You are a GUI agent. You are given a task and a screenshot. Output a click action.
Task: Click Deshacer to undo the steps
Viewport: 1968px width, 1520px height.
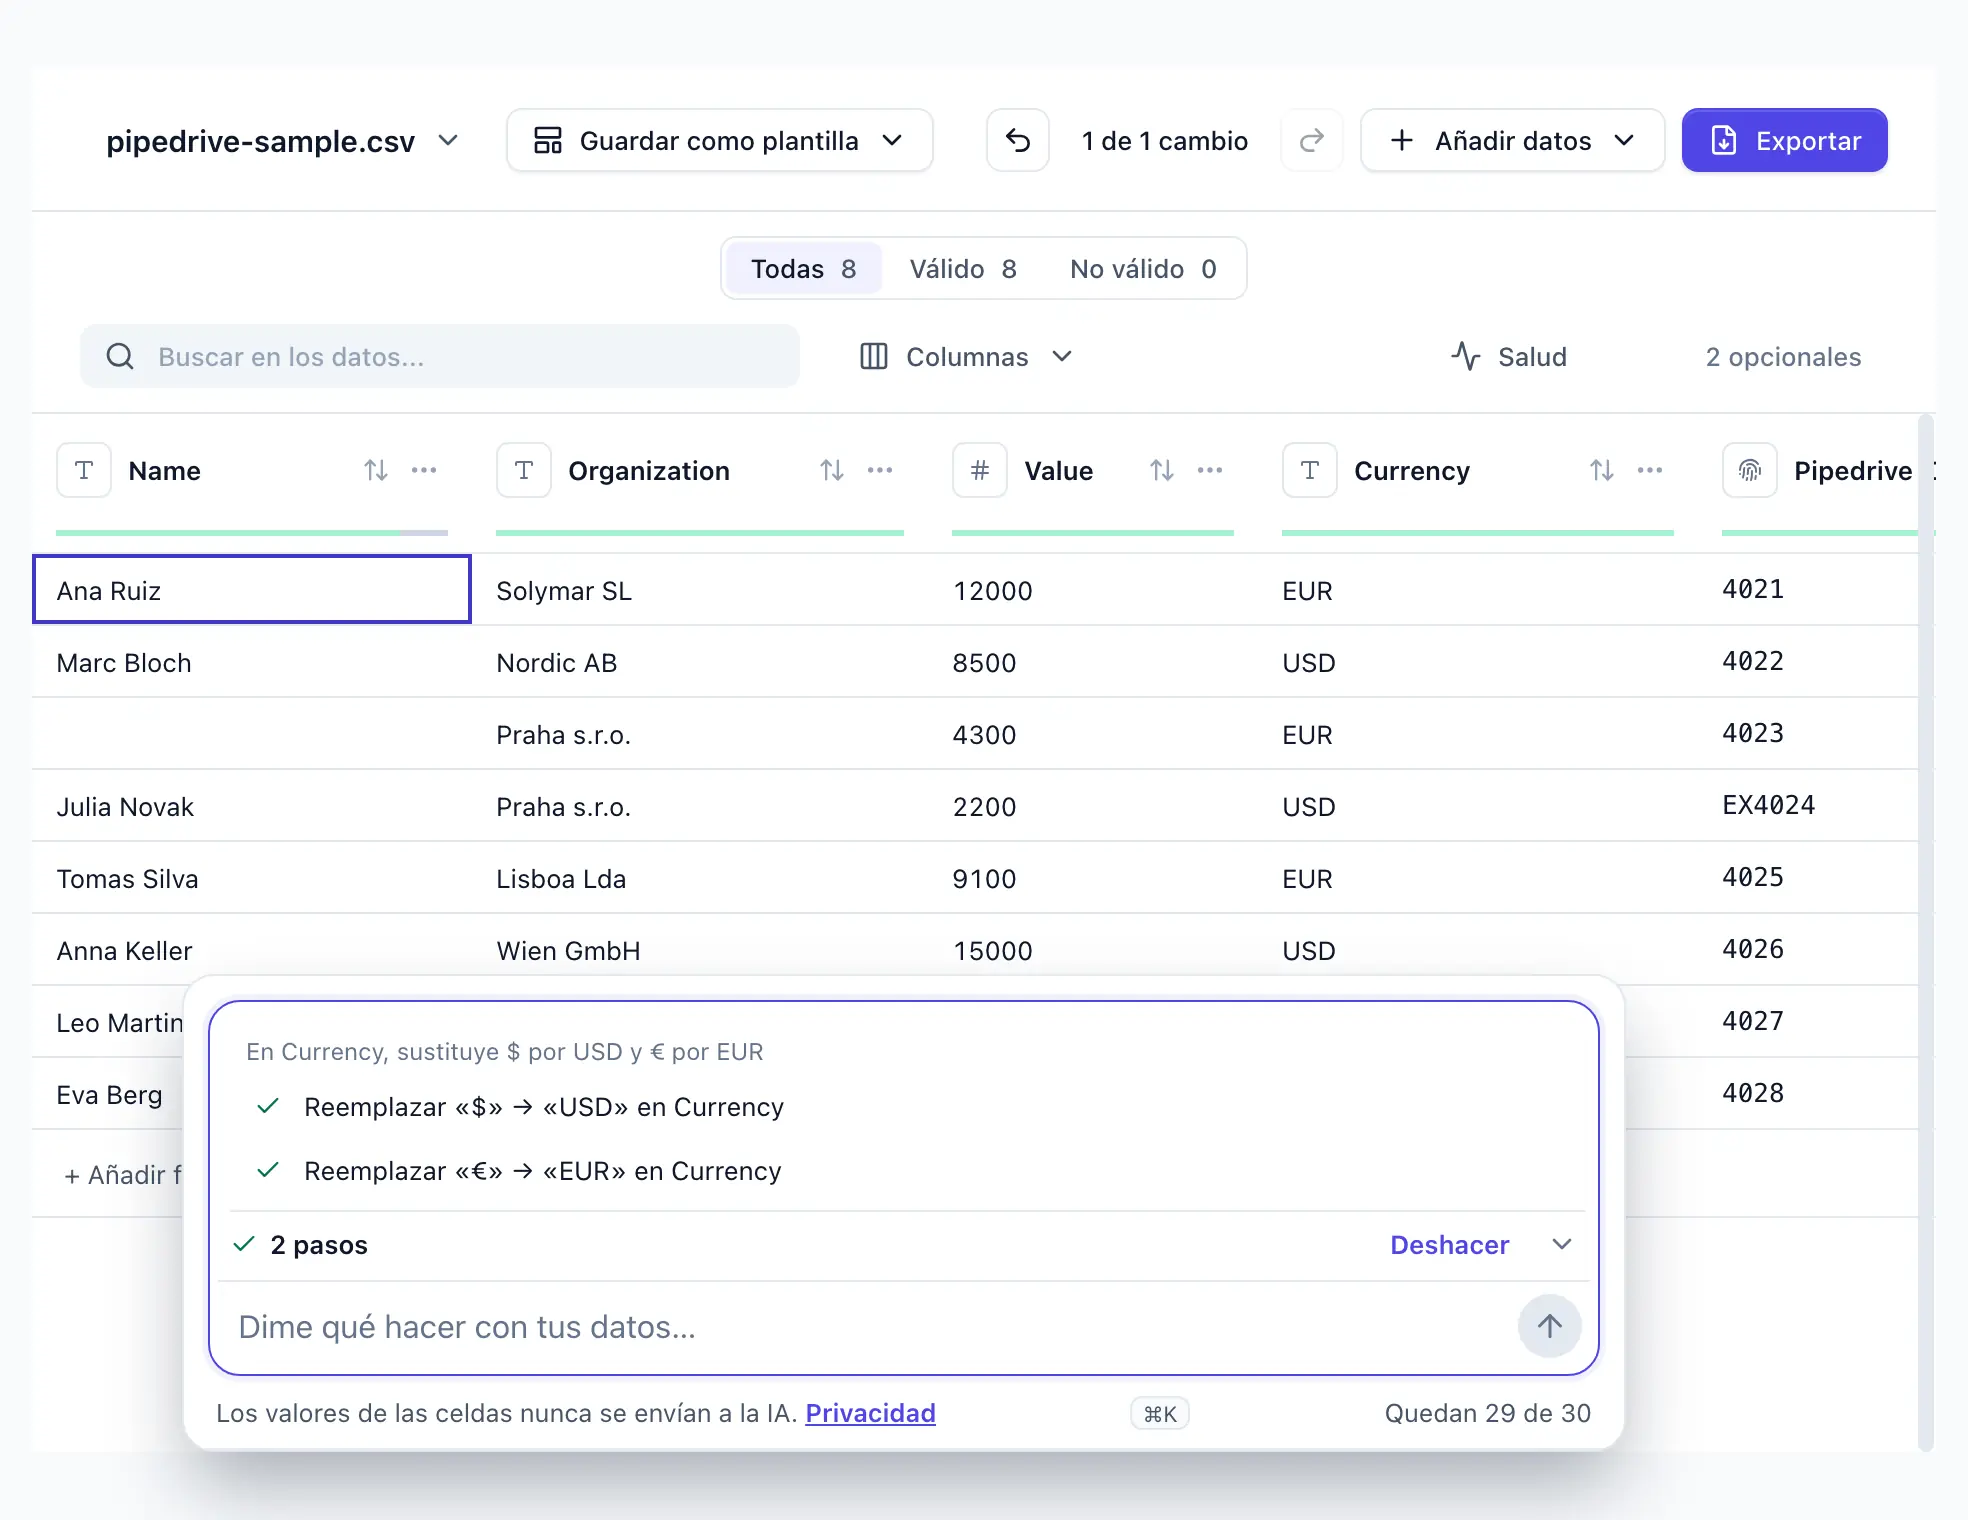pyautogui.click(x=1449, y=1245)
